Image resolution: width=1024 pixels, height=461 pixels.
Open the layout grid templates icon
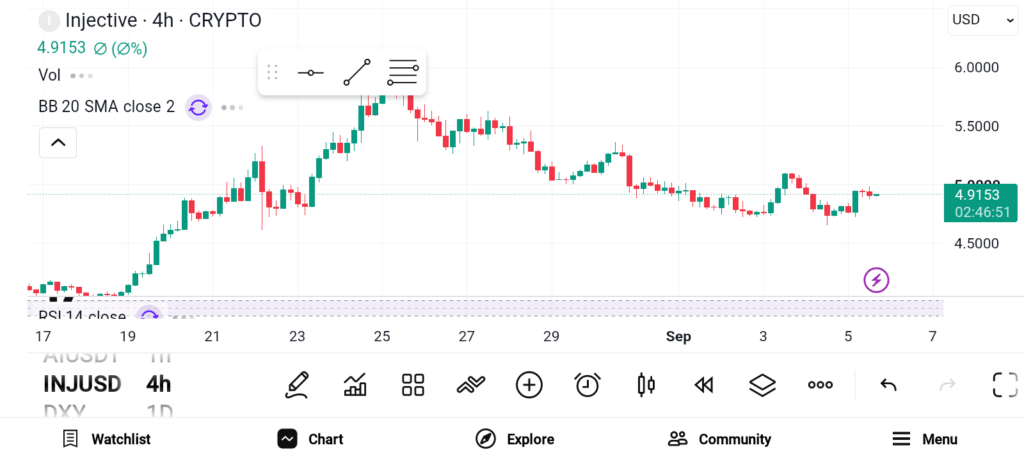click(x=413, y=385)
